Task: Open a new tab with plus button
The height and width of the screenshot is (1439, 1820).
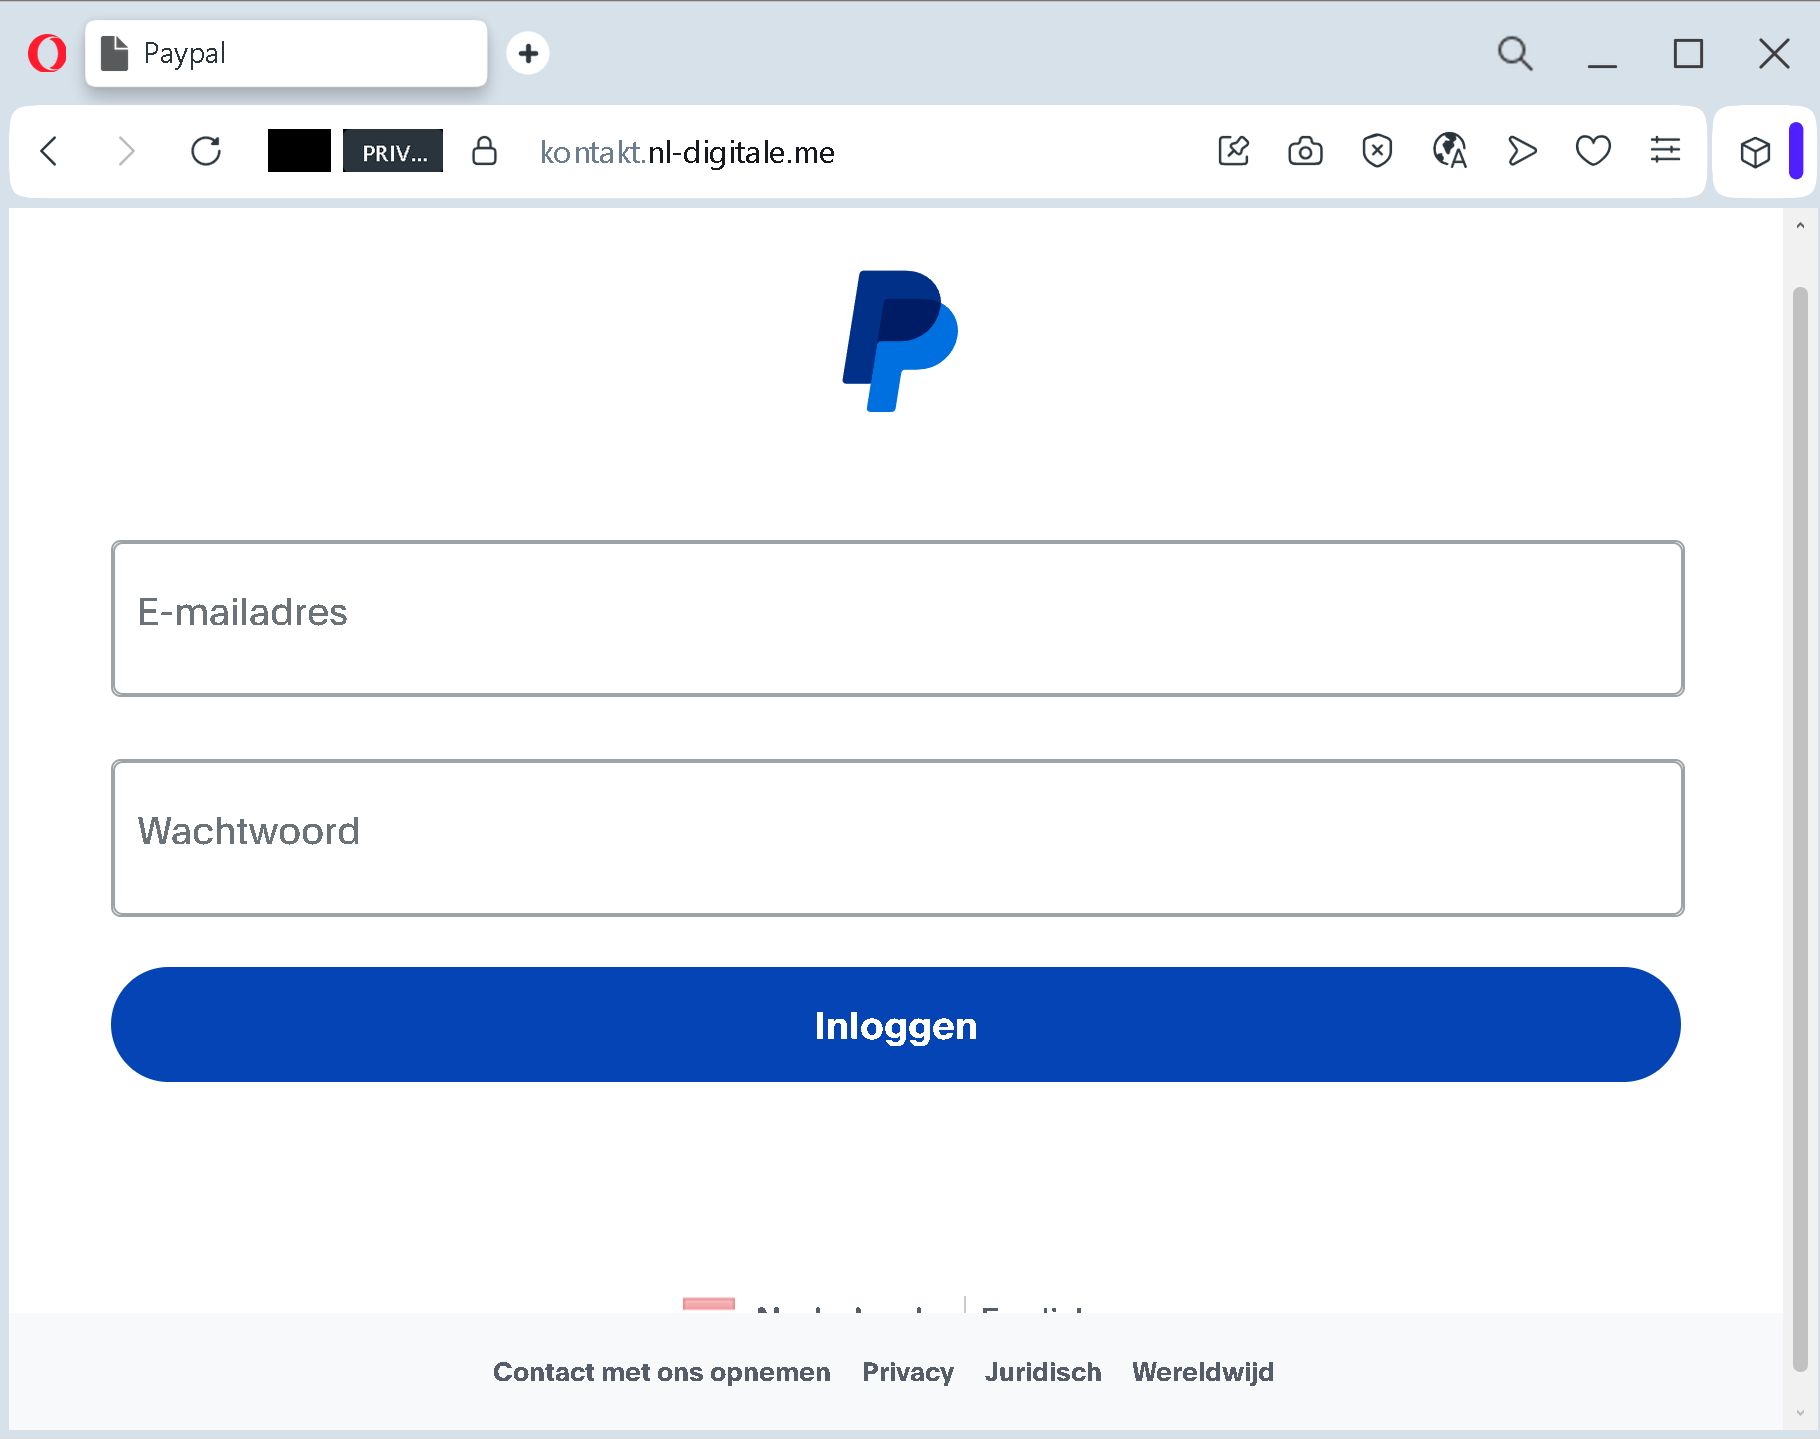Action: pos(528,53)
